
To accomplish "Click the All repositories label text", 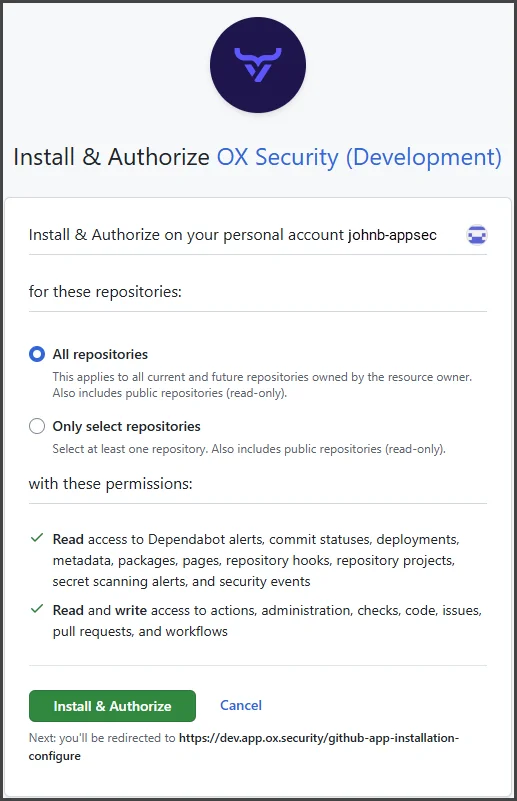I will 100,354.
